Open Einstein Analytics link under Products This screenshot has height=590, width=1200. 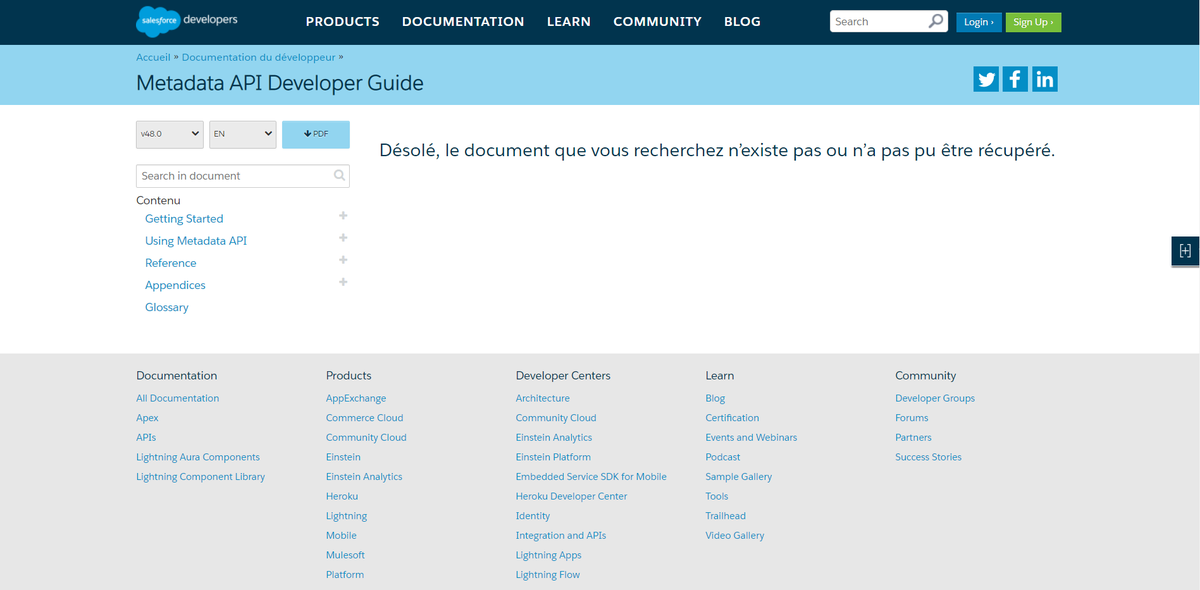click(364, 477)
